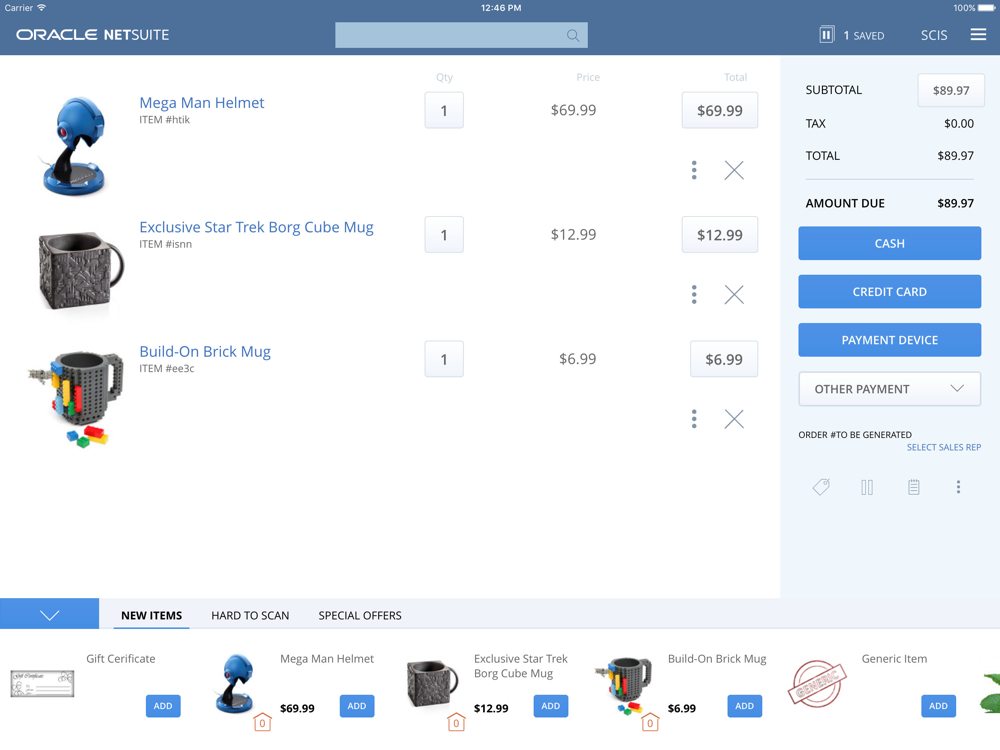The height and width of the screenshot is (750, 1000).
Task: Check stock icon under Mega Man Helmet tile
Action: tap(262, 723)
